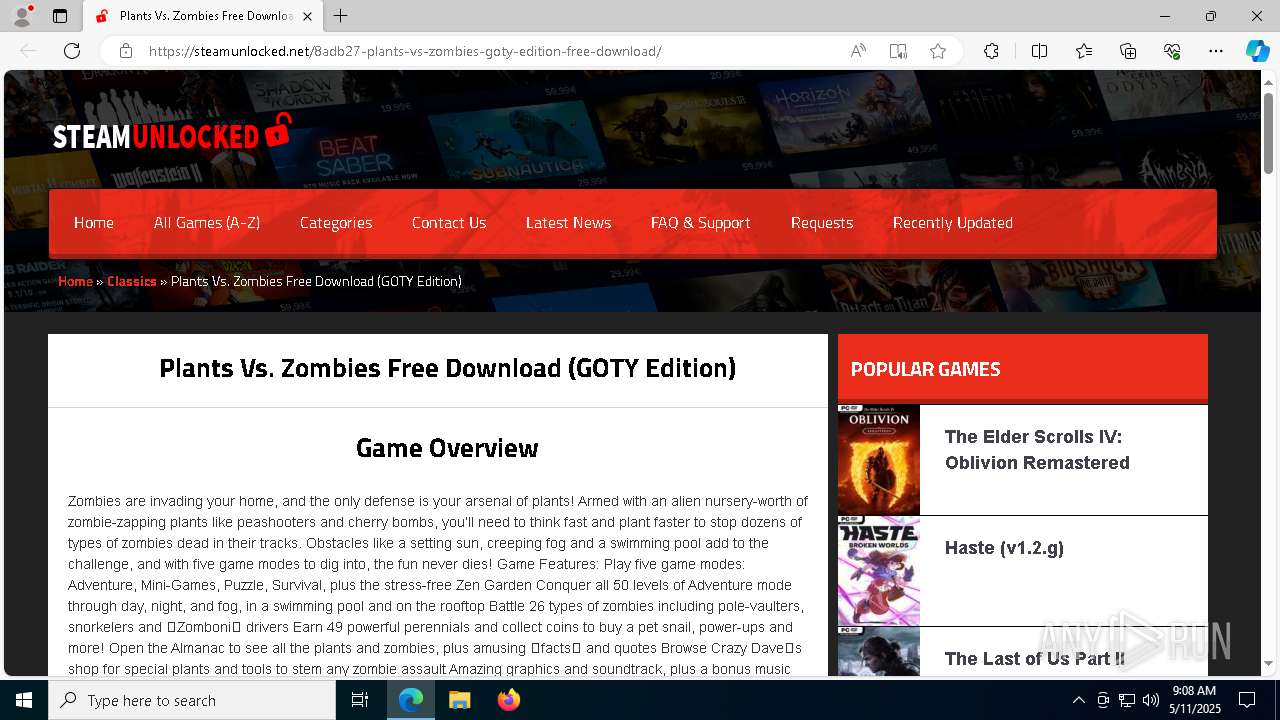The width and height of the screenshot is (1280, 720).
Task: Click the Edge taskbar icon
Action: 411,700
